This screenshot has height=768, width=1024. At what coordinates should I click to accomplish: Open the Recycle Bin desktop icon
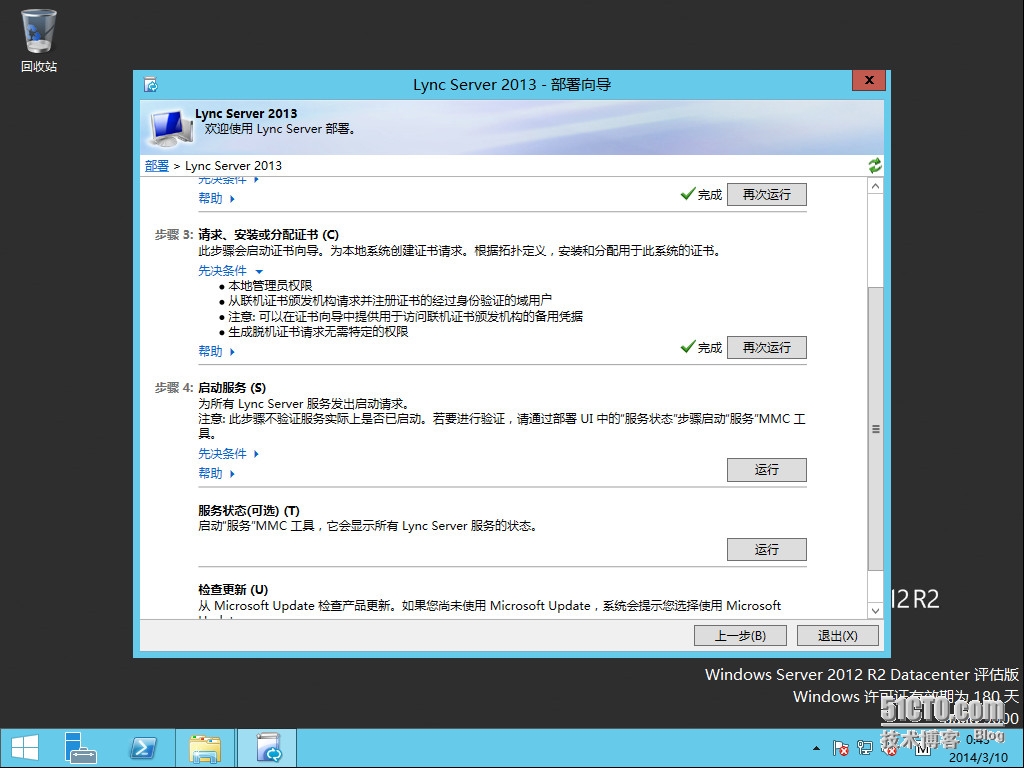39,40
